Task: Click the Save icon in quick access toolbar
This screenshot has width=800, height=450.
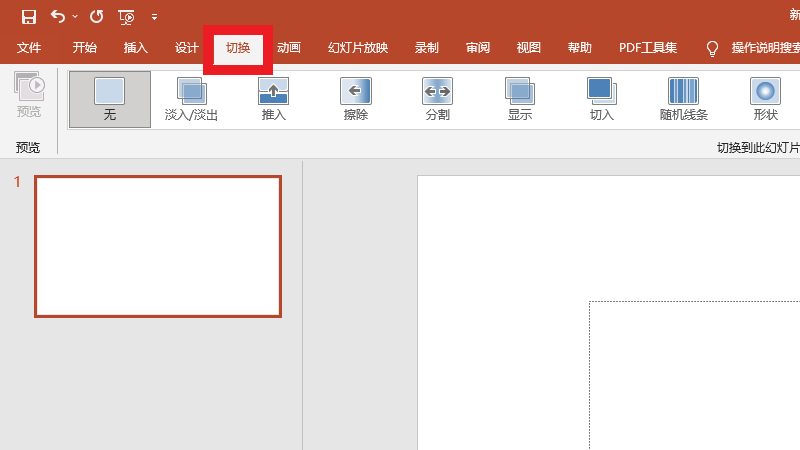Action: (29, 17)
